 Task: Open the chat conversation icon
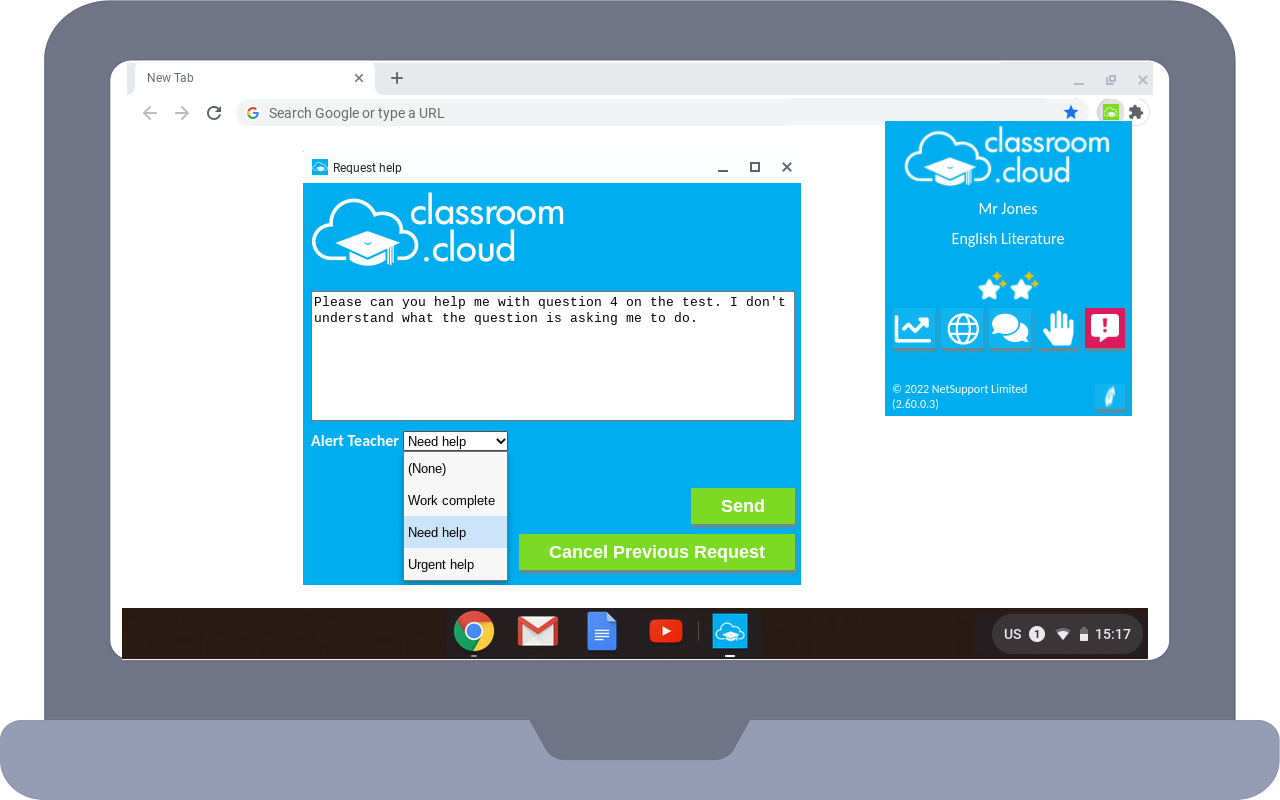[1009, 328]
